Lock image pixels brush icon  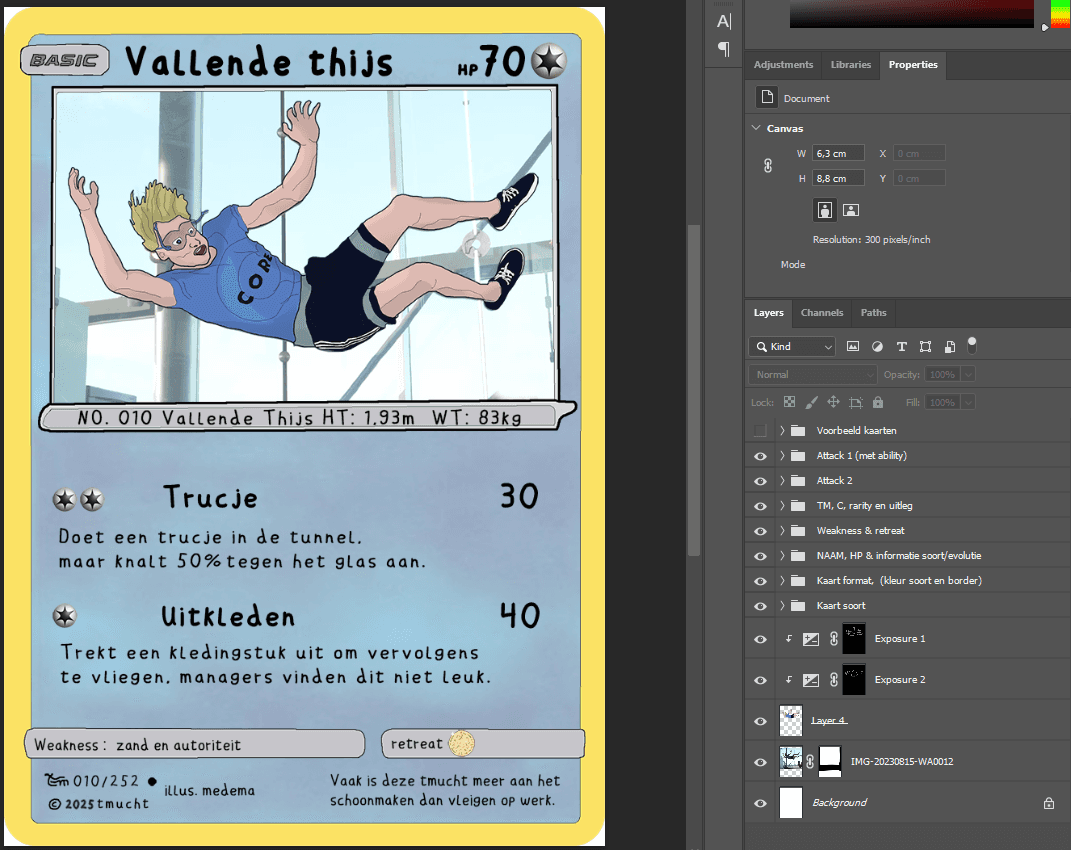811,402
